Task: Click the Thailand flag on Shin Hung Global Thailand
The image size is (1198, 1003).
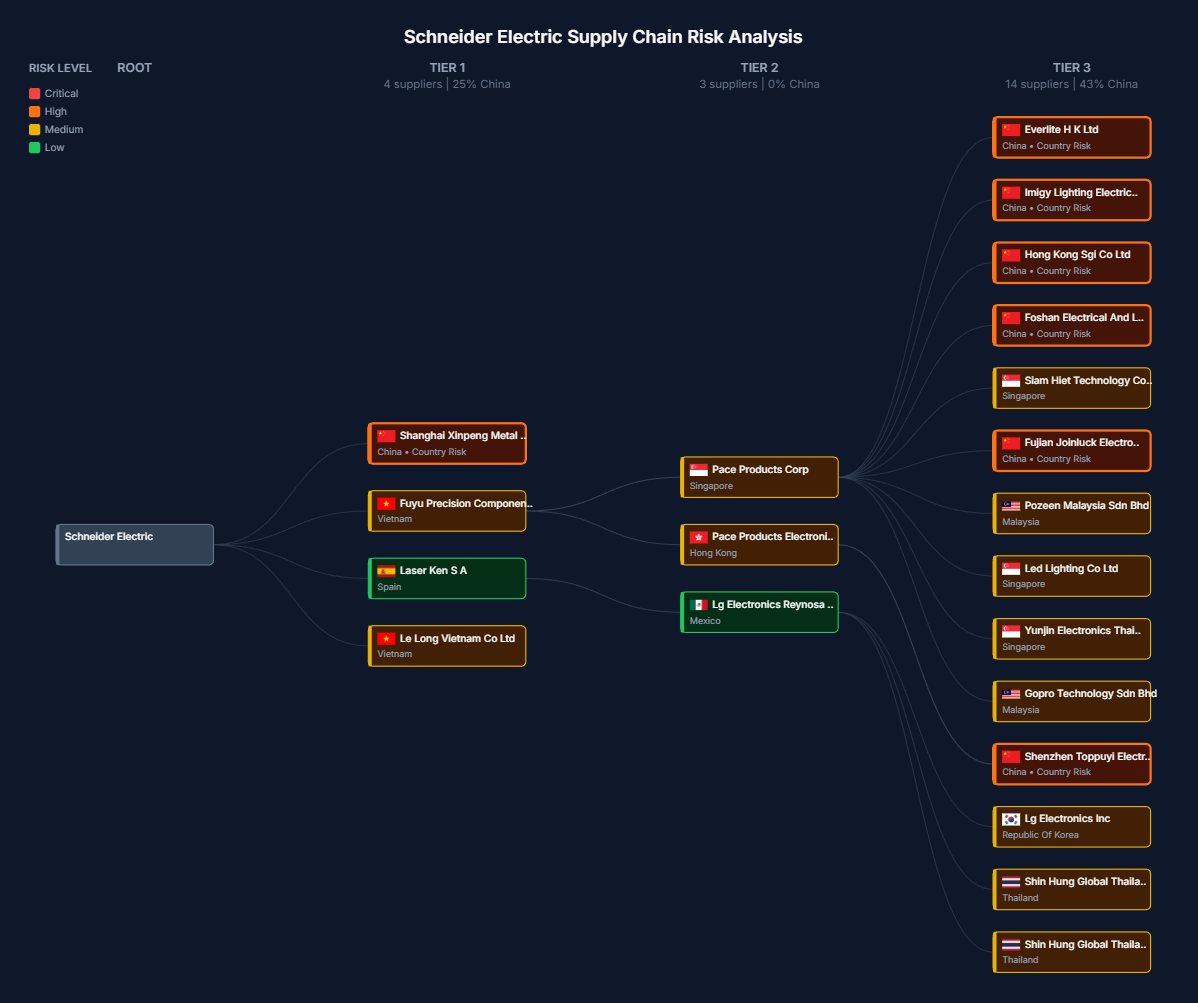Action: [x=1010, y=881]
